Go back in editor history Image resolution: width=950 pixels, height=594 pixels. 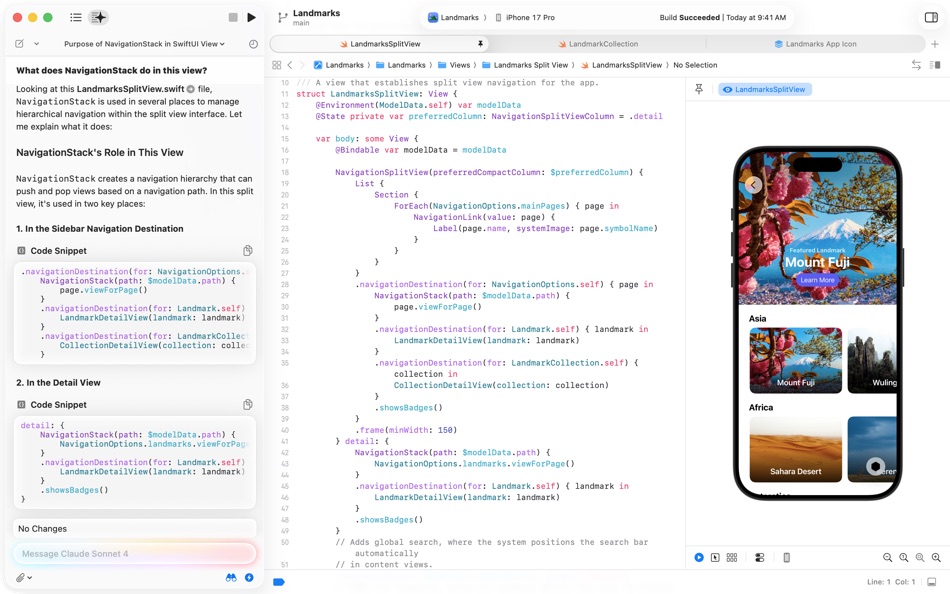[x=290, y=65]
